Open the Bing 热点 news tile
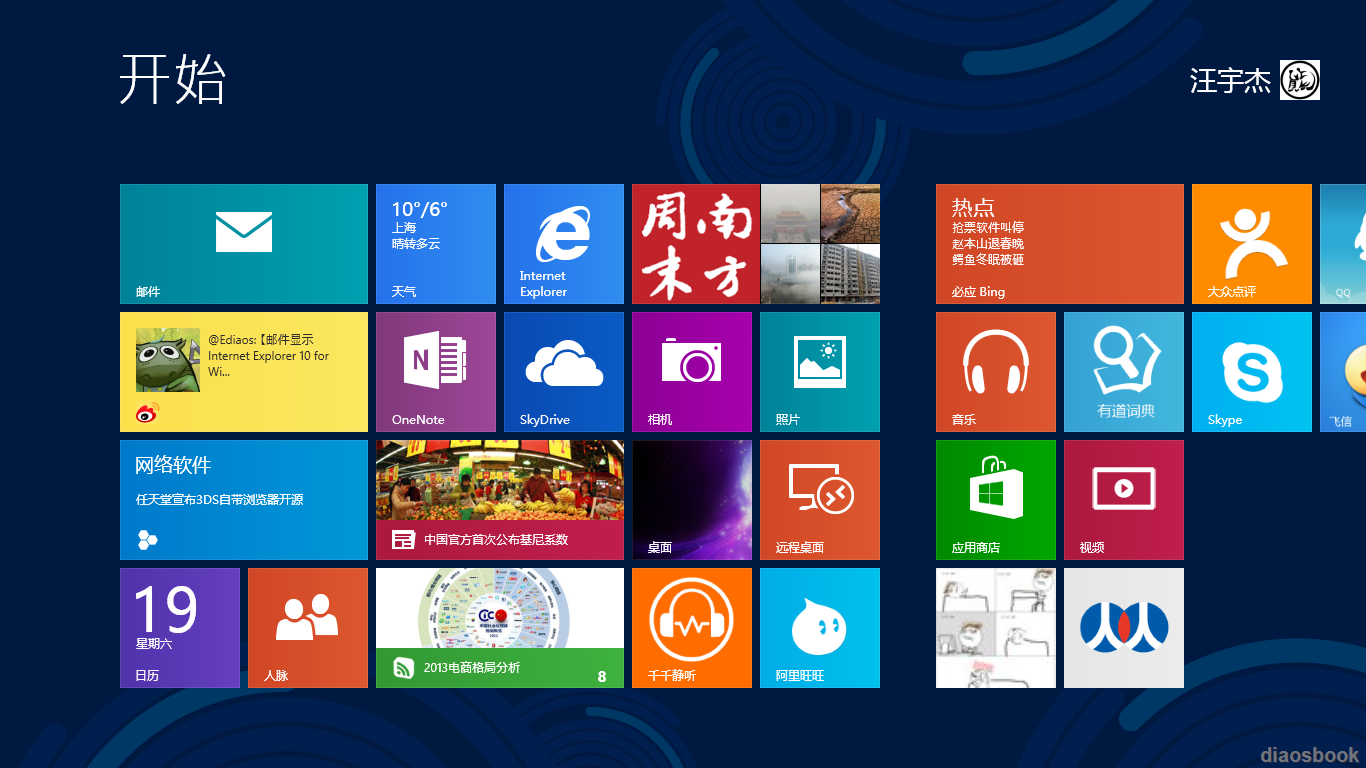This screenshot has width=1366, height=768. tap(1060, 244)
